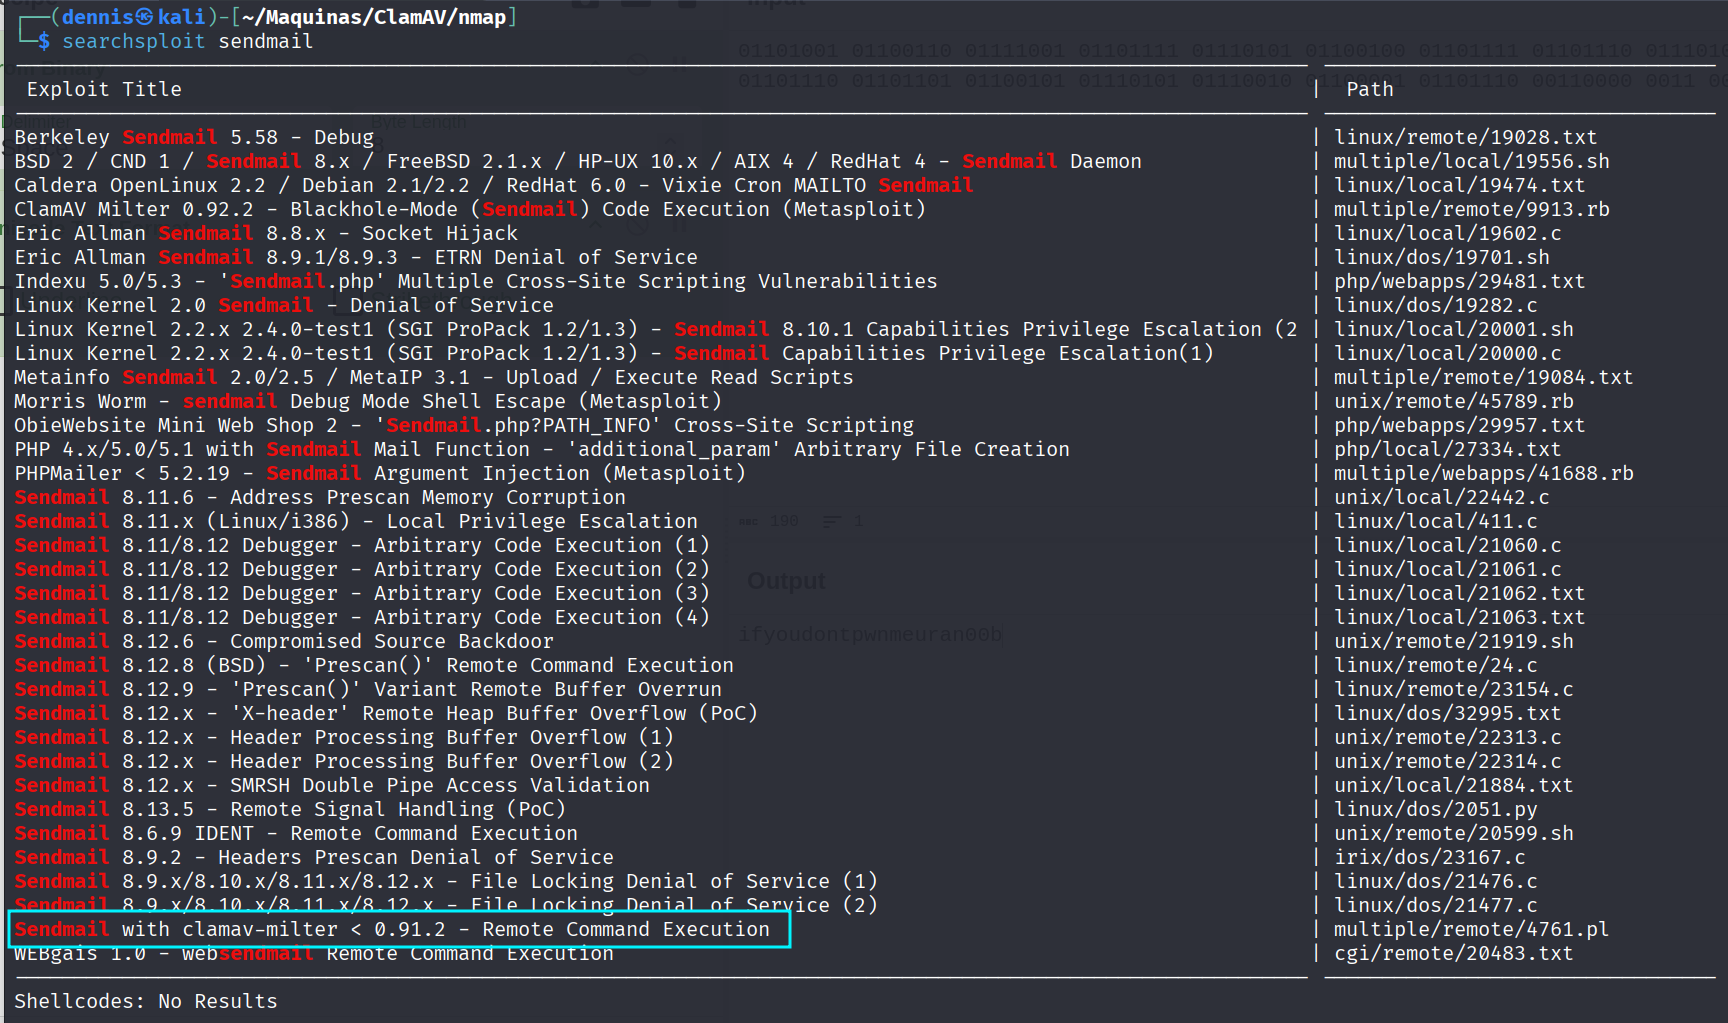
Task: Click the path unix/remote/45789.rb
Action: click(1453, 401)
